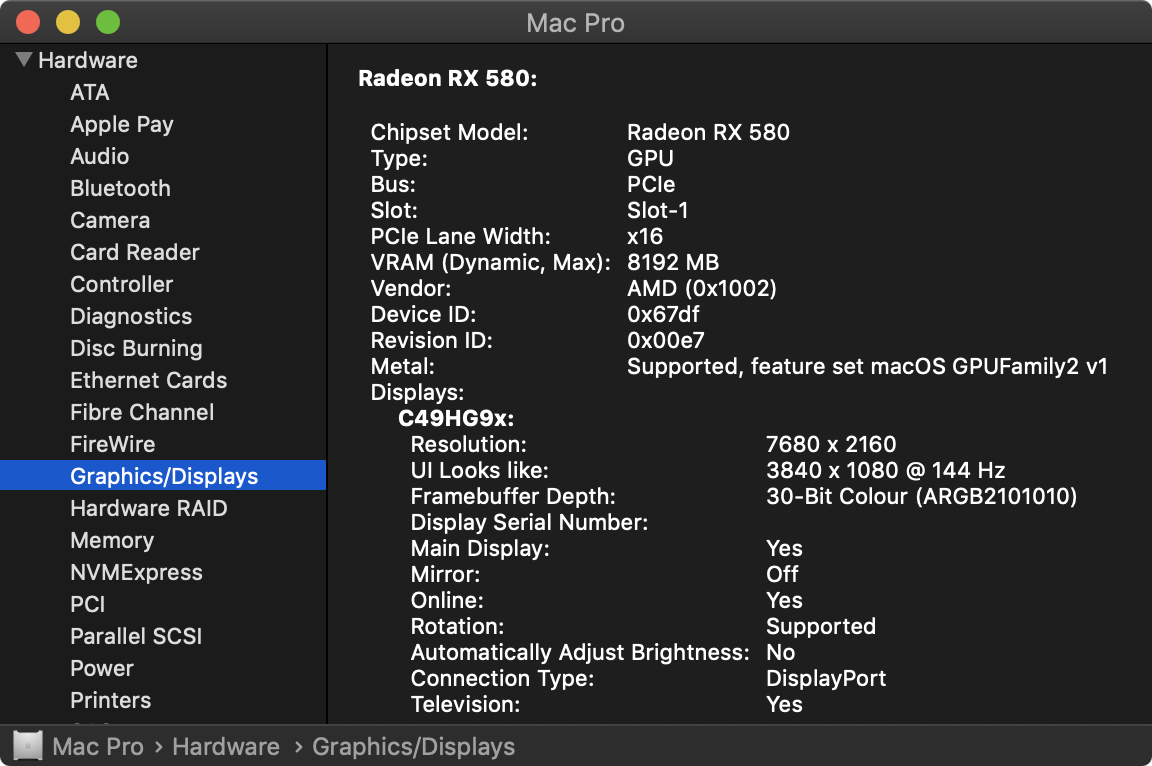Open Printers in the sidebar
Screen dimensions: 1152x766
[111, 700]
